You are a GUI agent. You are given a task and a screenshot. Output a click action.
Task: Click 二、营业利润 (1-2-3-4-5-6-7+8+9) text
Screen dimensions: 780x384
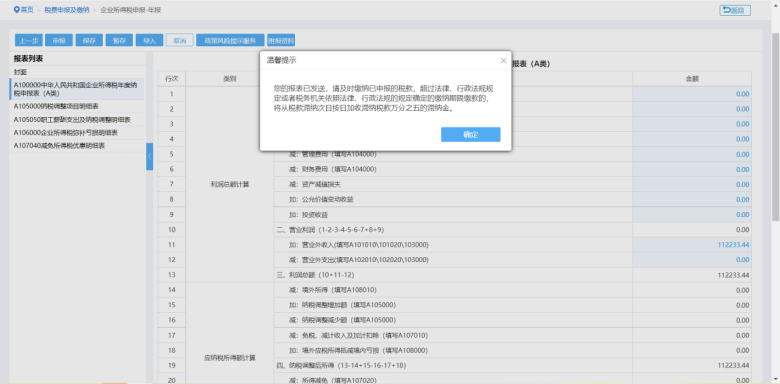[330, 230]
